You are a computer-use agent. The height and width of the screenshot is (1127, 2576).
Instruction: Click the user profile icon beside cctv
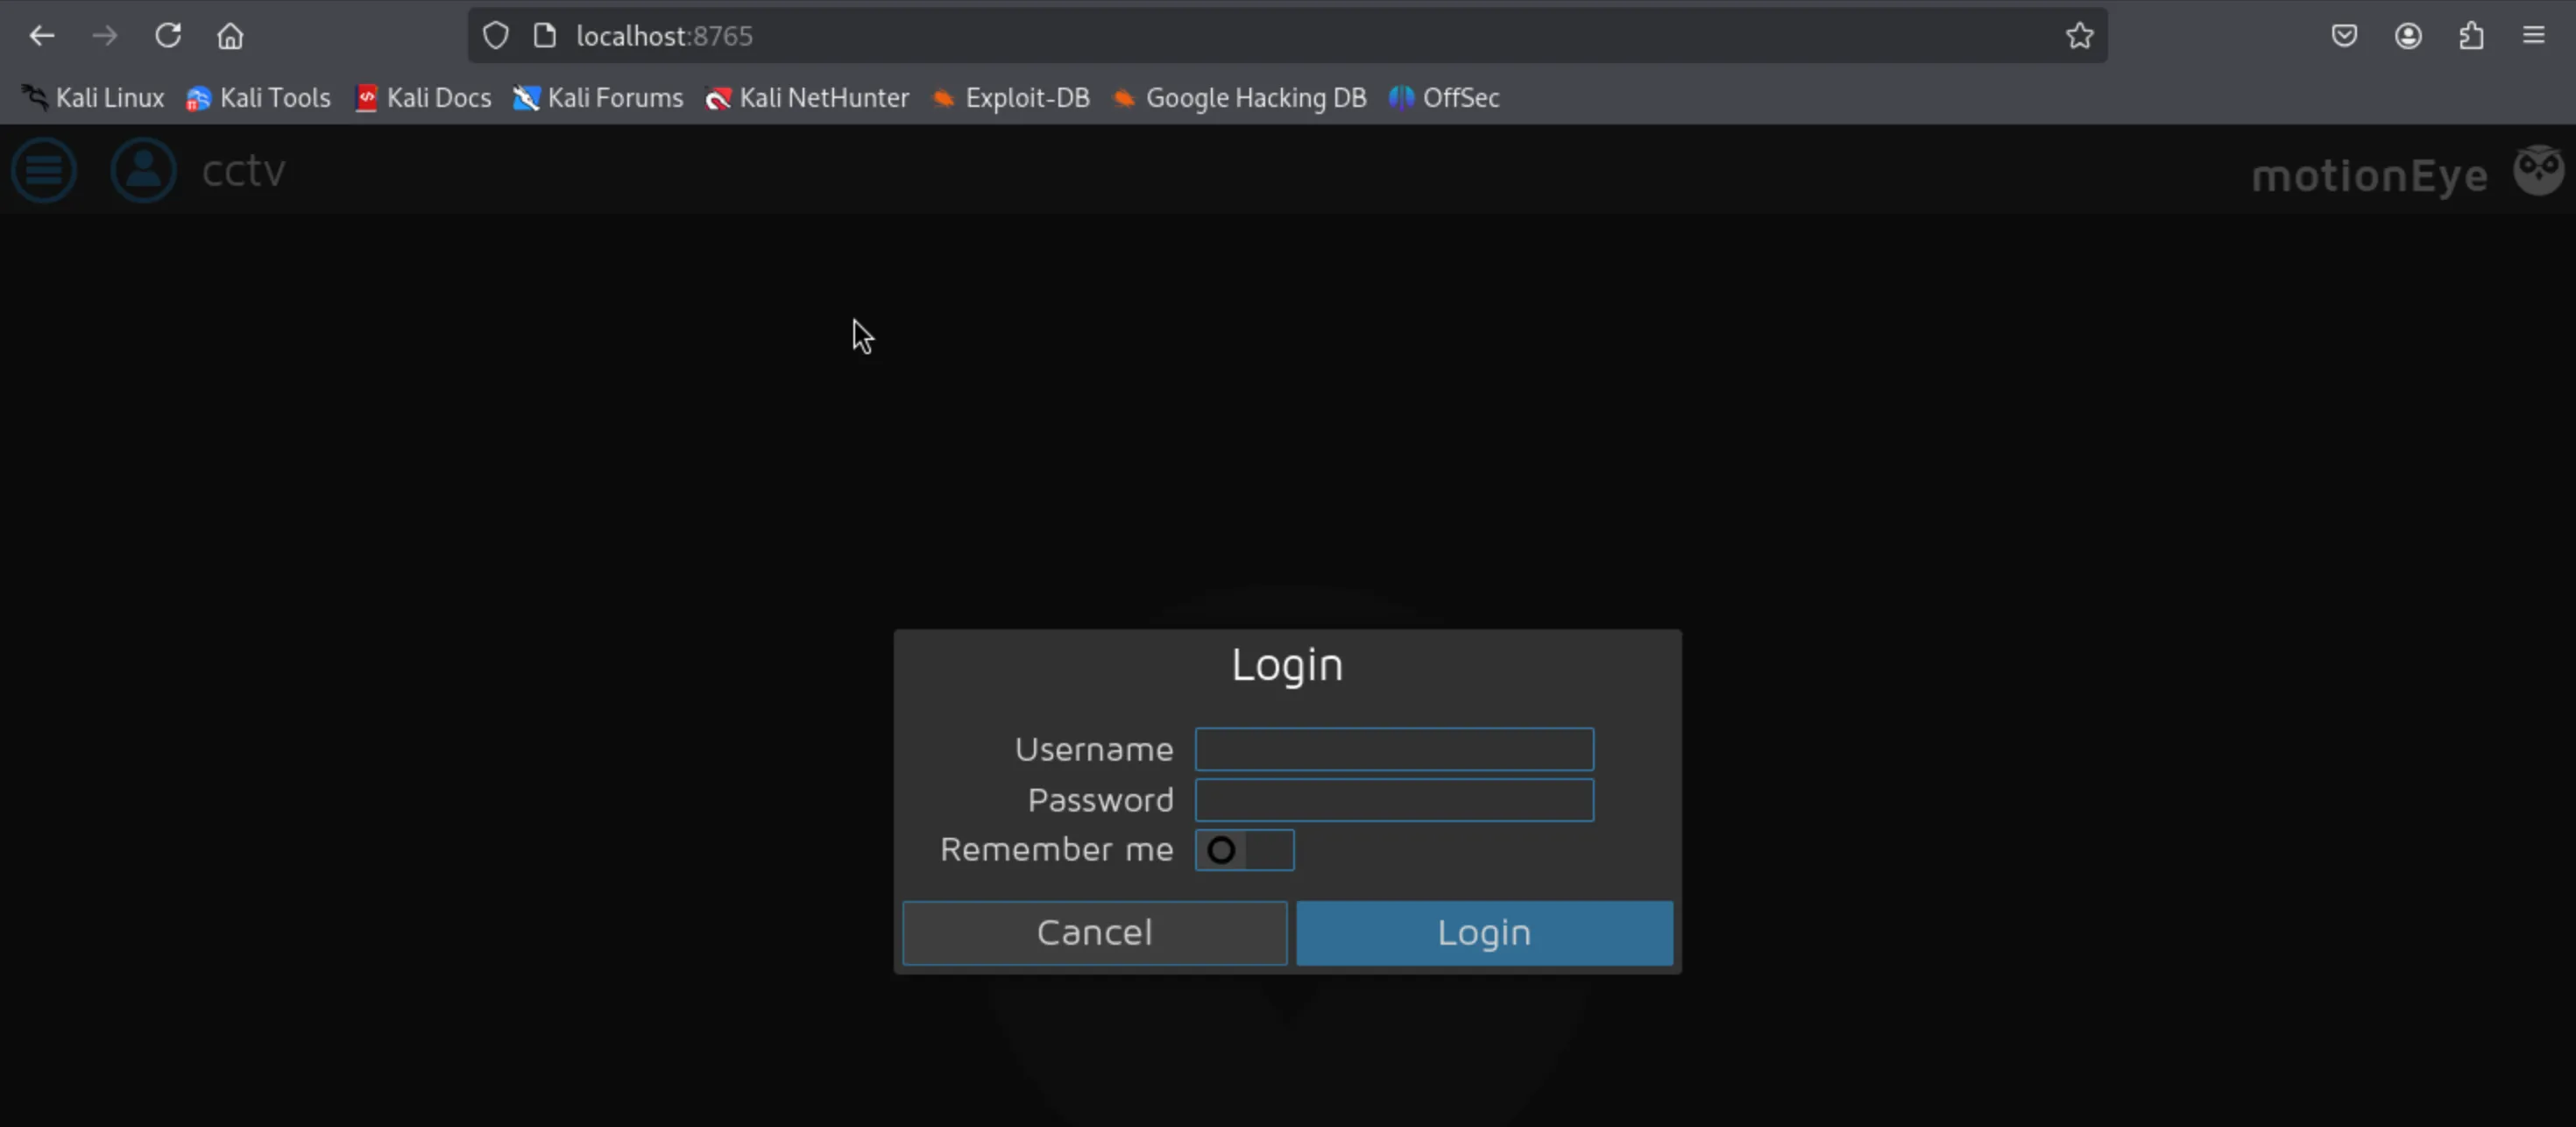(143, 170)
